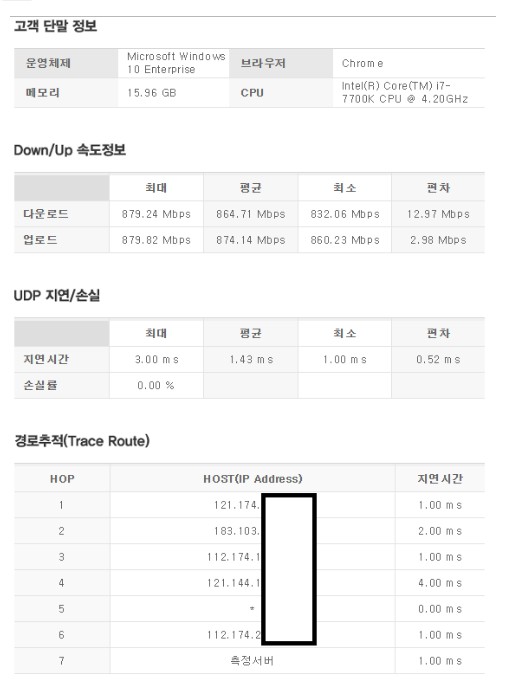Select the 1.43 ms average delay
The height and width of the screenshot is (700, 513).
(251, 359)
